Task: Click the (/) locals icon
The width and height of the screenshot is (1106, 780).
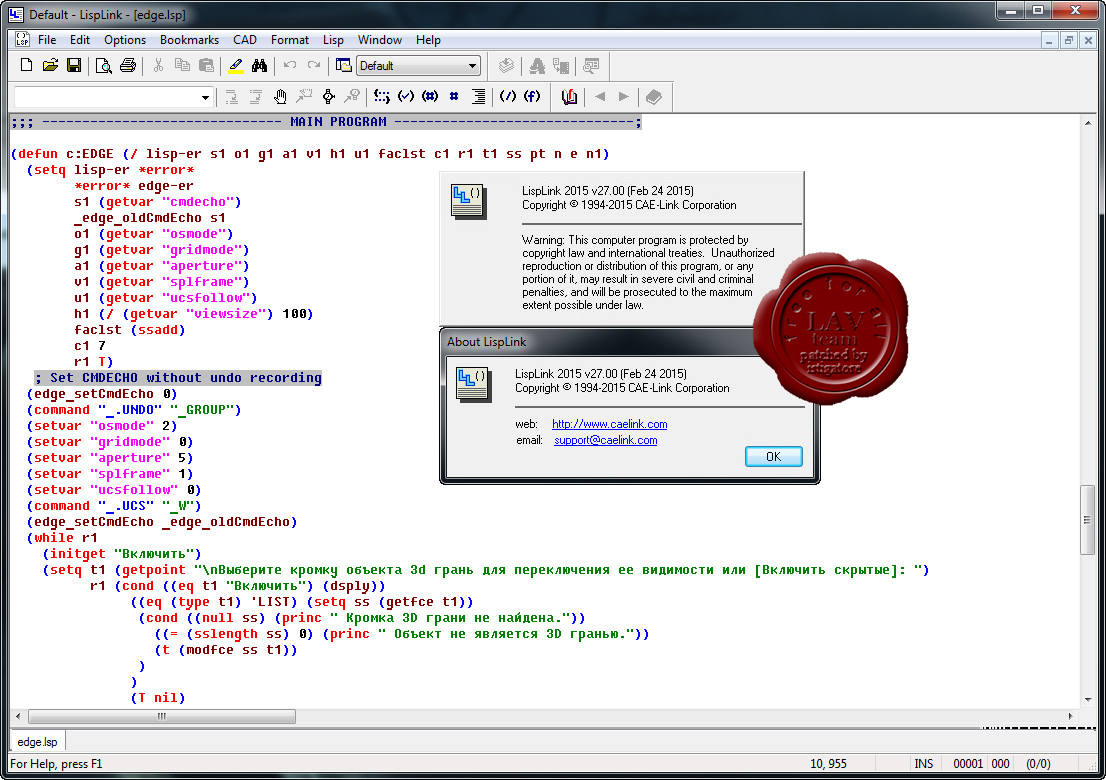Action: click(x=508, y=97)
